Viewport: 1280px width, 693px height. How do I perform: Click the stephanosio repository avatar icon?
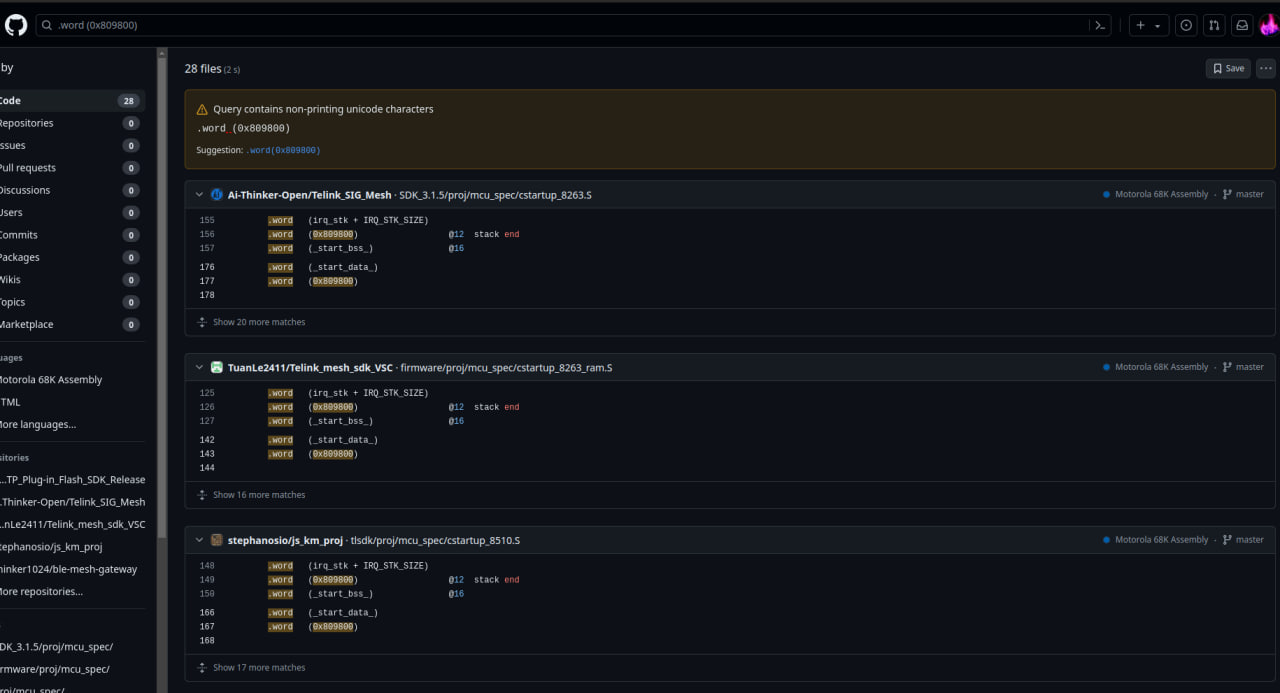pos(216,540)
